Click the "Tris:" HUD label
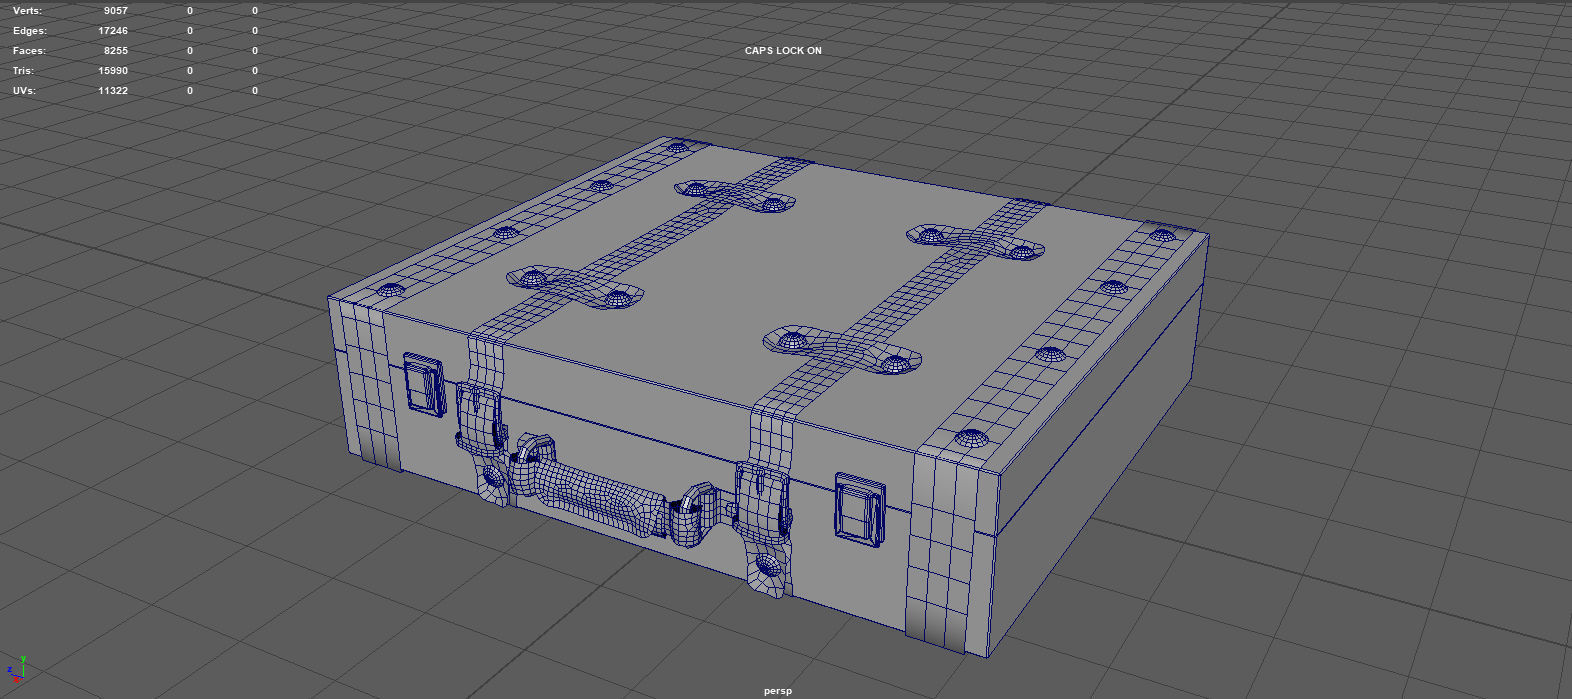The width and height of the screenshot is (1572, 699). click(x=23, y=71)
